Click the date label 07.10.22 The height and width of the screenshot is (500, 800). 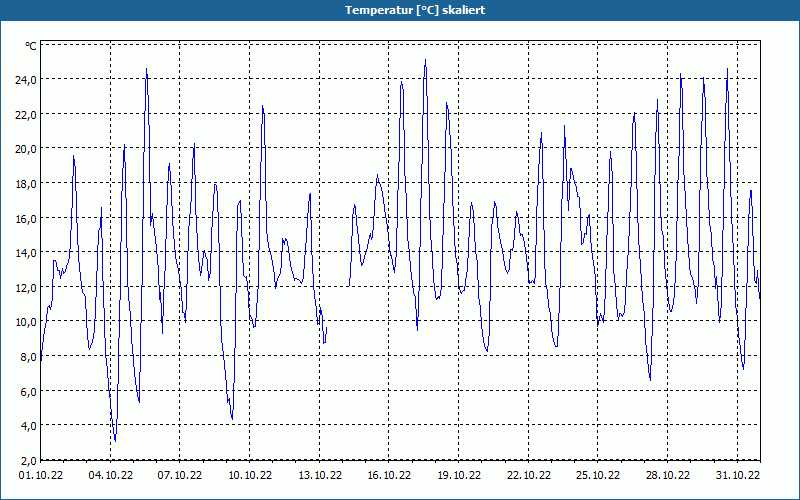[x=180, y=475]
